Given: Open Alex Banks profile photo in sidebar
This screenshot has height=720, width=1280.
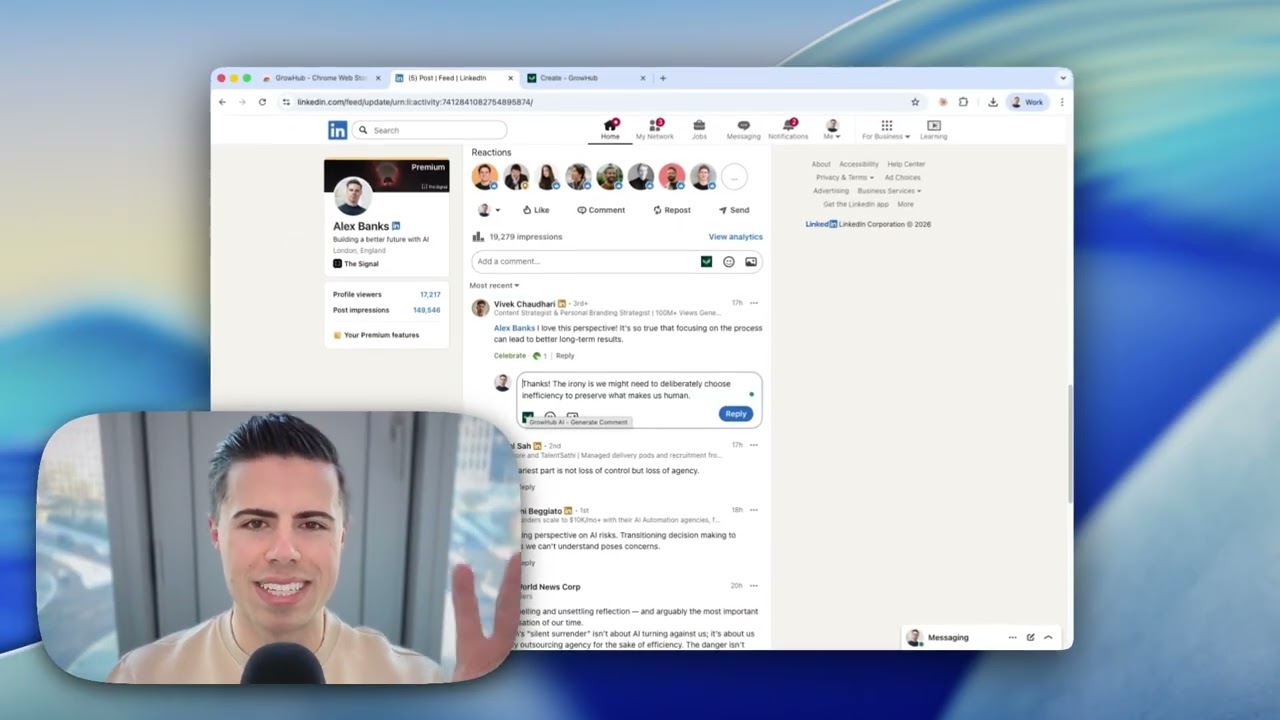Looking at the screenshot, I should [x=352, y=196].
